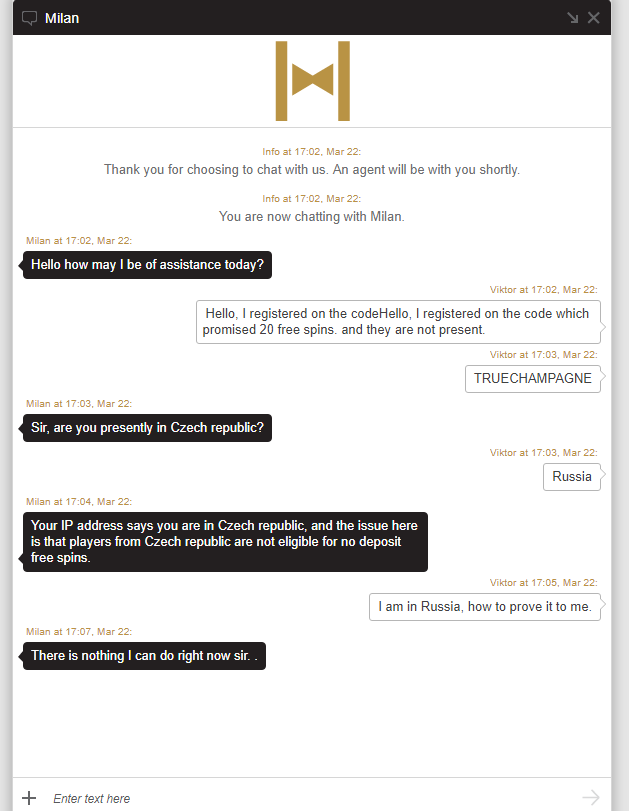
Task: Click the "Thank you for choosing to chat" notice
Action: click(312, 170)
